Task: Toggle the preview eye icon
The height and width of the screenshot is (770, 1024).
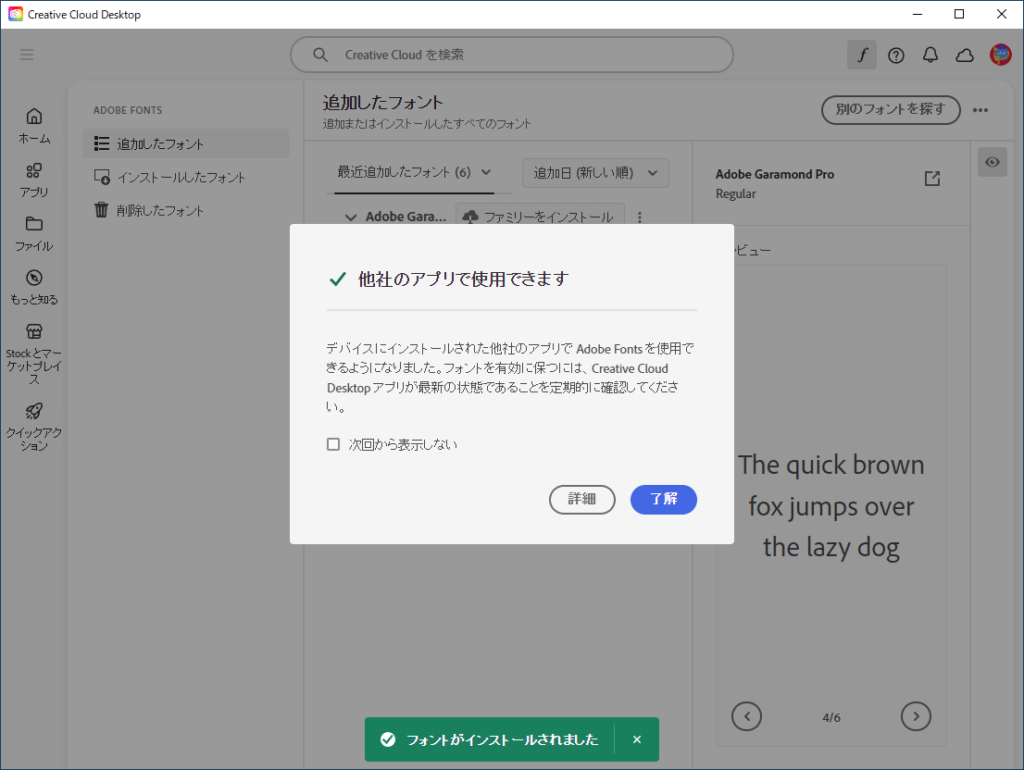Action: (x=992, y=162)
